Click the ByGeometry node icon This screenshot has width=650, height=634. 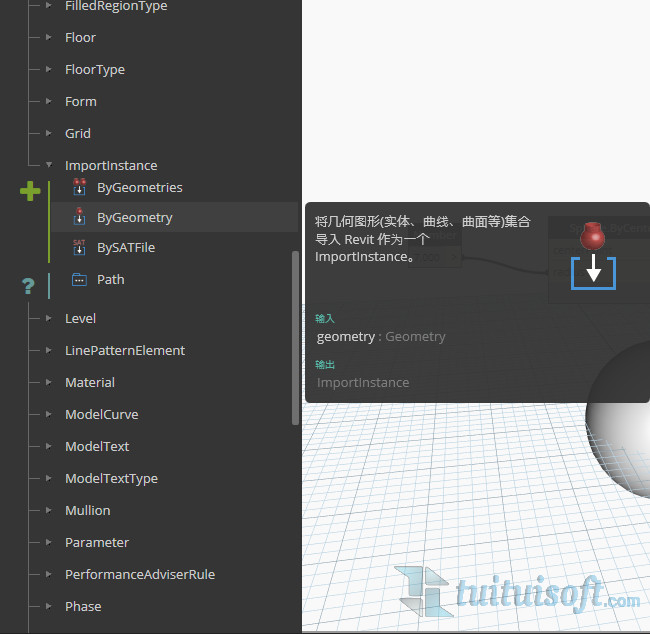coord(80,217)
